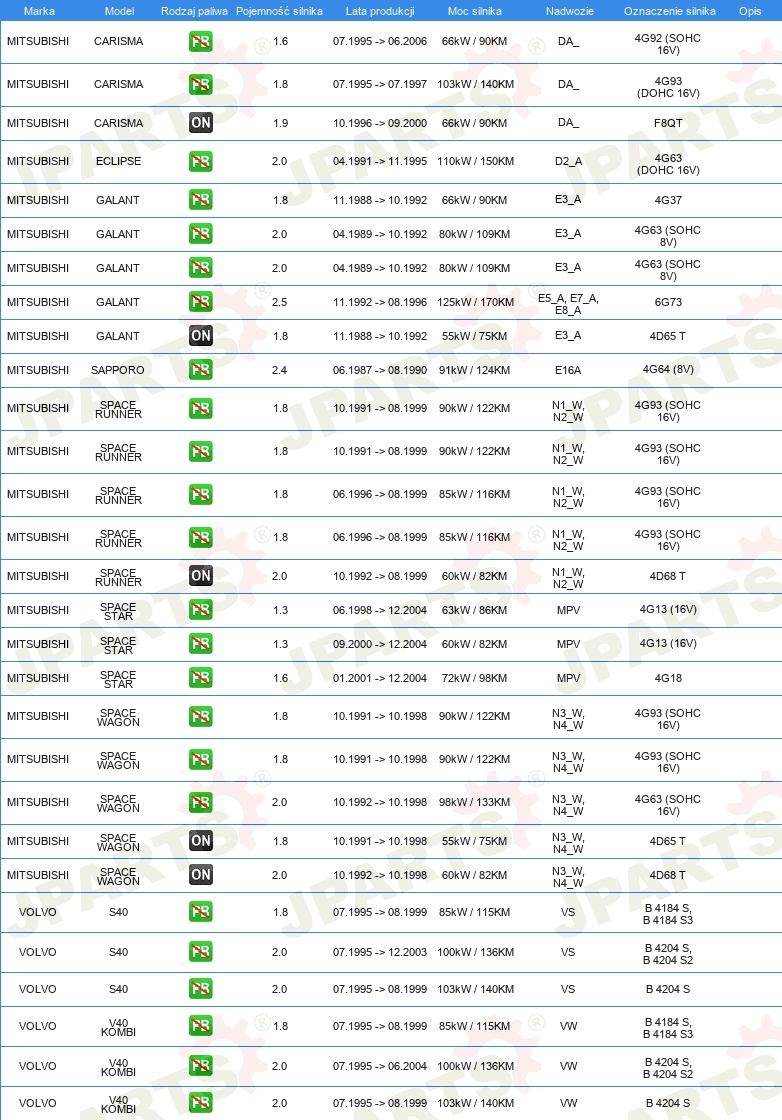Select the 91kW / 124KM power cell
This screenshot has width=782, height=1120.
(x=474, y=370)
